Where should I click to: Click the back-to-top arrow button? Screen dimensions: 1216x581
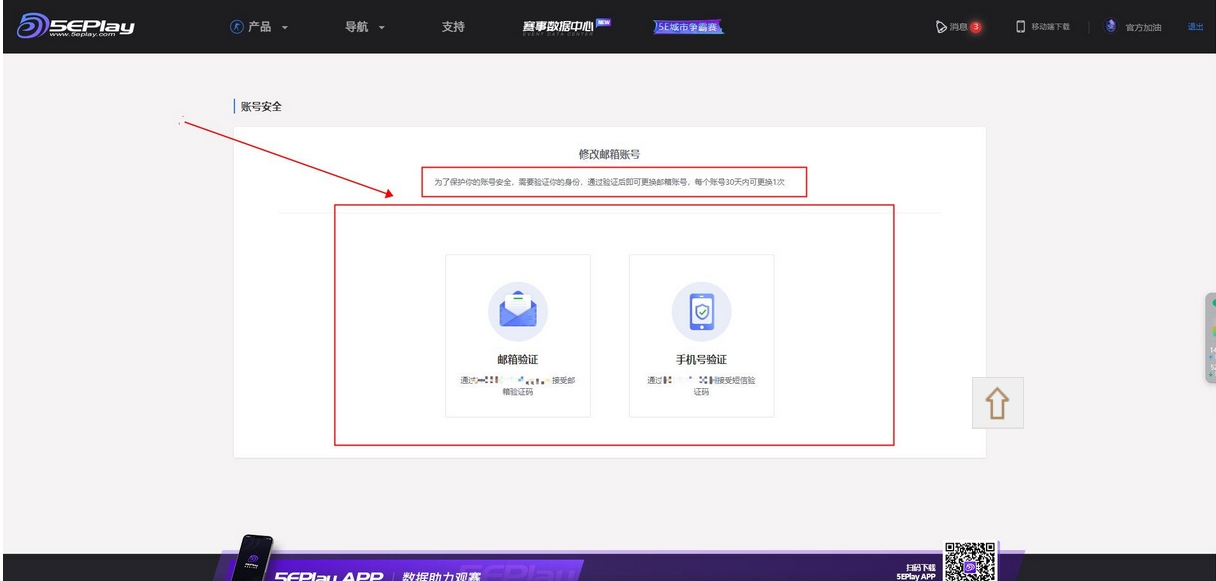(x=997, y=404)
